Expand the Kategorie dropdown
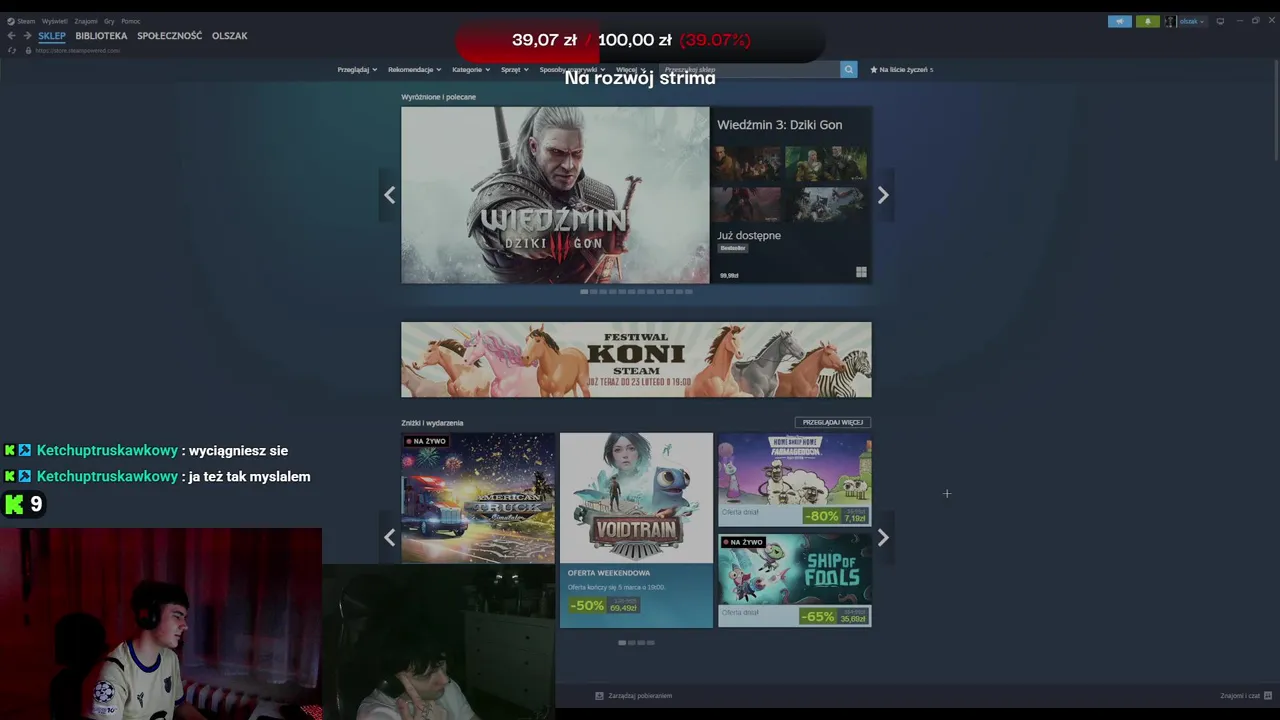The image size is (1280, 720). click(x=471, y=69)
